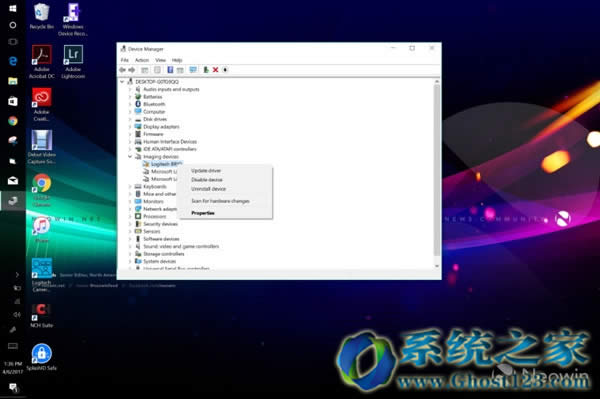Screen dimensions: 600x399
Task: Click the Device Manager vertical scrollbar thumb
Action: pyautogui.click(x=437, y=170)
